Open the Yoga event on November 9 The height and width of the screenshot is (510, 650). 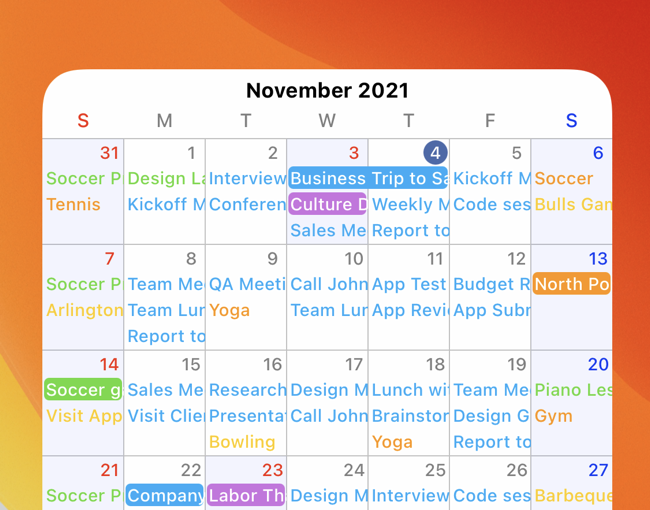[x=229, y=310]
